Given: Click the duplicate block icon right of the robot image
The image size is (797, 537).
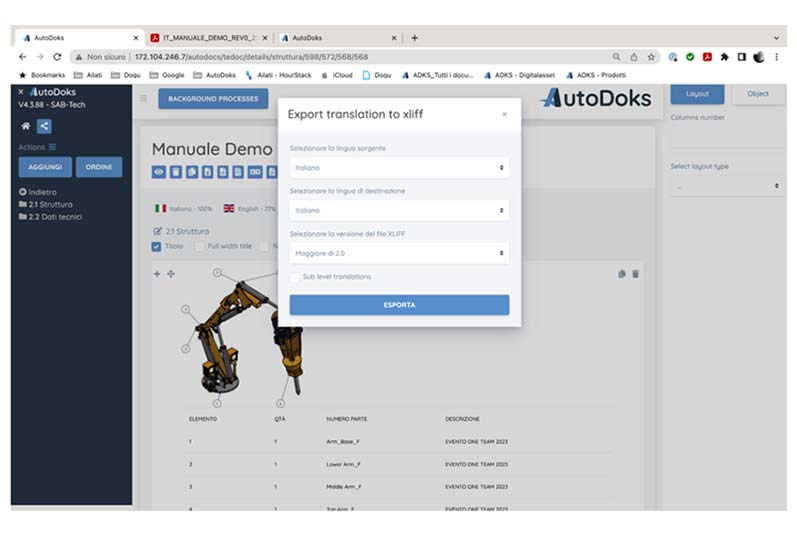Looking at the screenshot, I should pos(622,274).
